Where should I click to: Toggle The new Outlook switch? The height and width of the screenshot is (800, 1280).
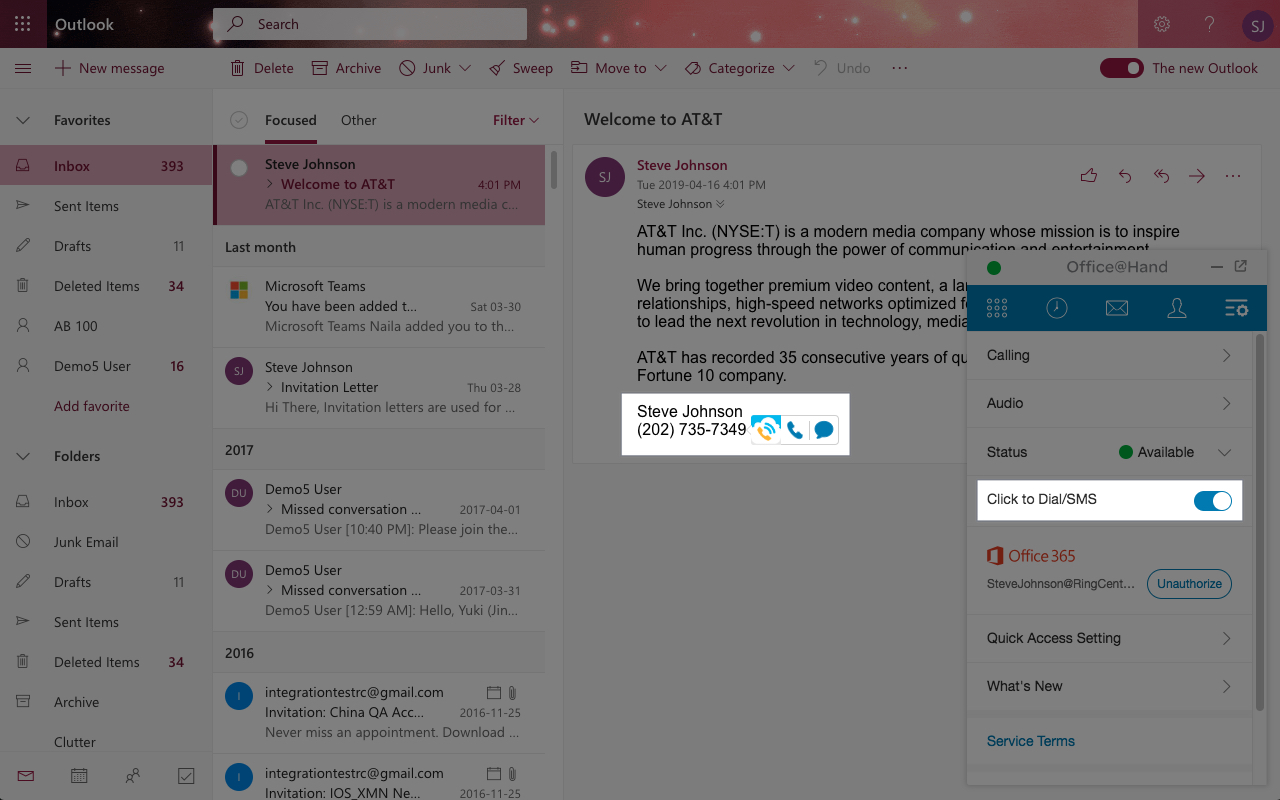point(1121,68)
